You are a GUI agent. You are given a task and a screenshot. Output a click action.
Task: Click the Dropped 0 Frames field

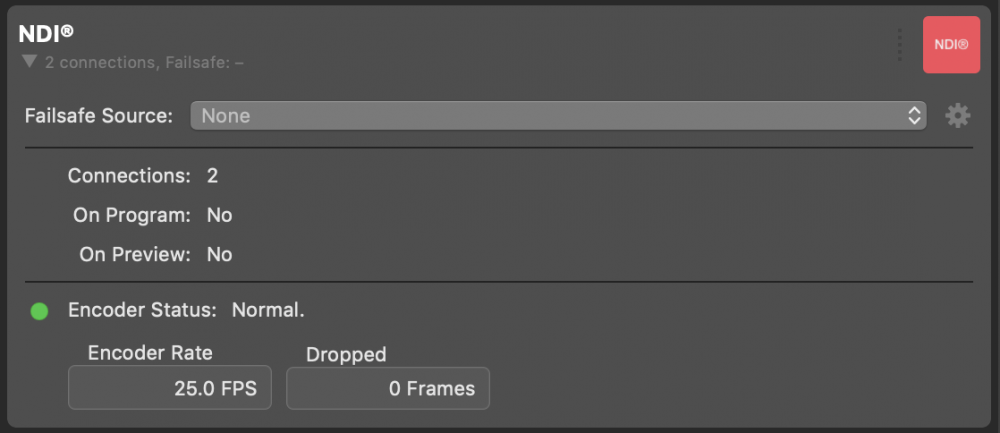tap(388, 388)
